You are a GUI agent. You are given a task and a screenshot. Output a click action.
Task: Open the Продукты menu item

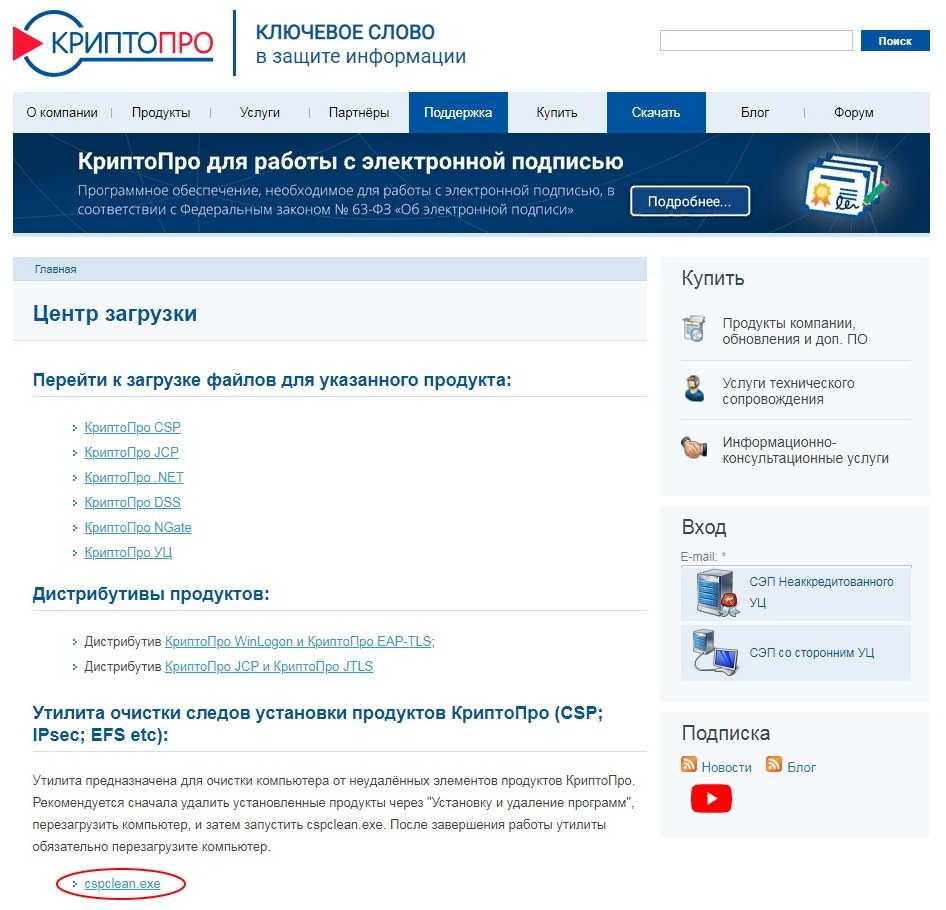click(161, 112)
